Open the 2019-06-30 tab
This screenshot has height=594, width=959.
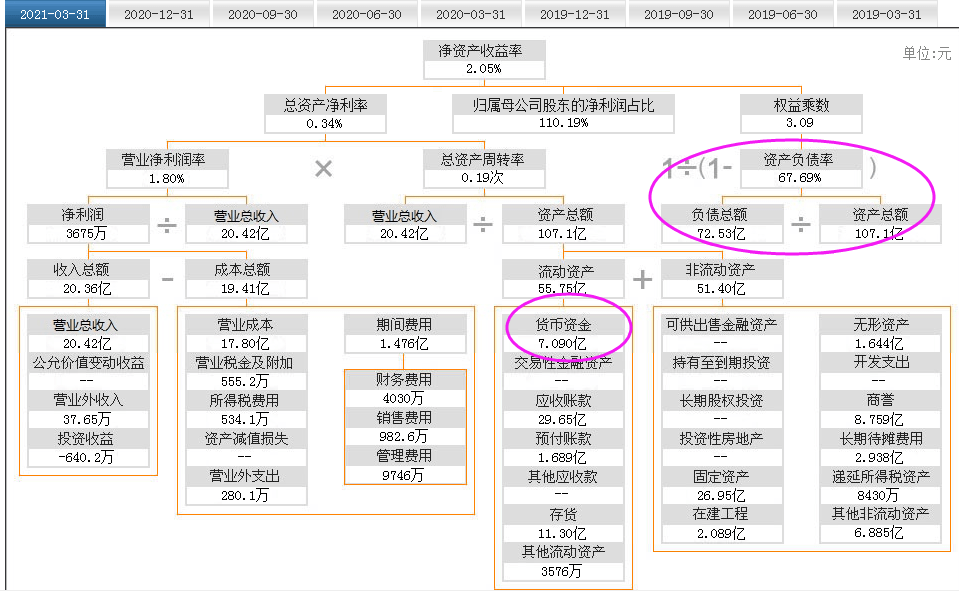[x=782, y=14]
